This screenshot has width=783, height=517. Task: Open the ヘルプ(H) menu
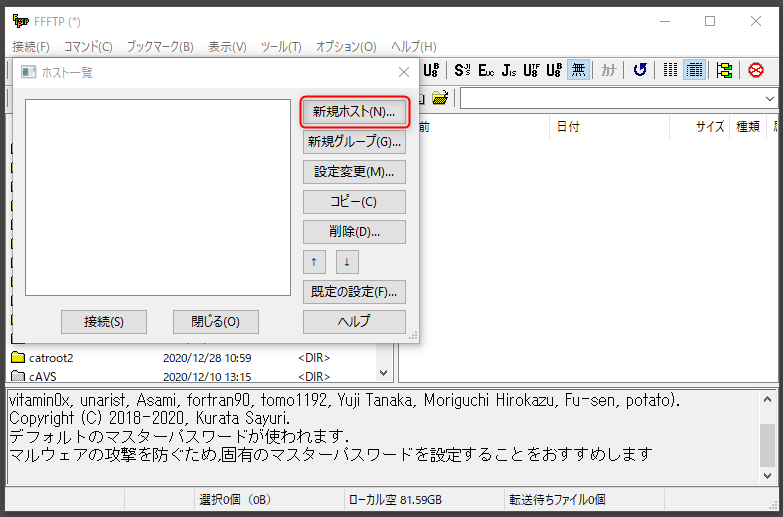[x=414, y=47]
